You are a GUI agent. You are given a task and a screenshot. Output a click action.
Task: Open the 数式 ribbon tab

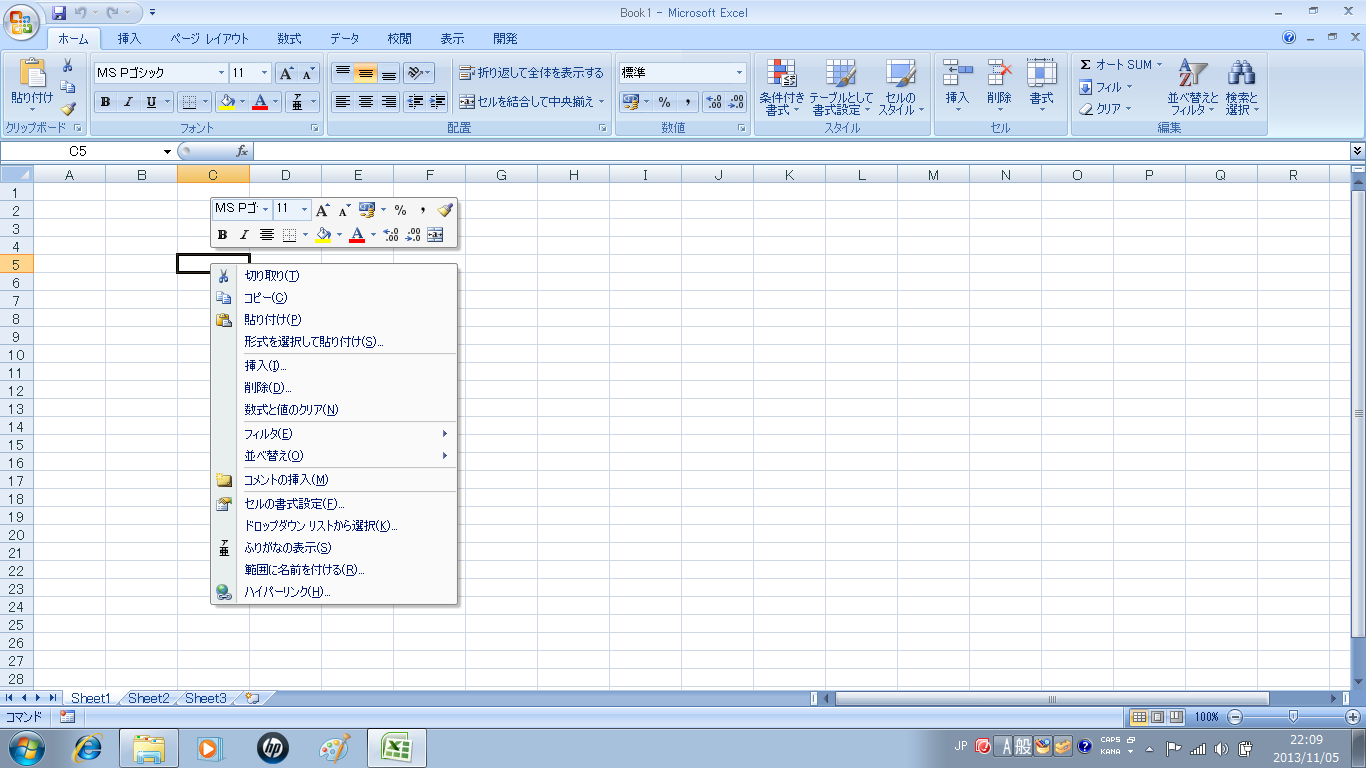tap(289, 39)
